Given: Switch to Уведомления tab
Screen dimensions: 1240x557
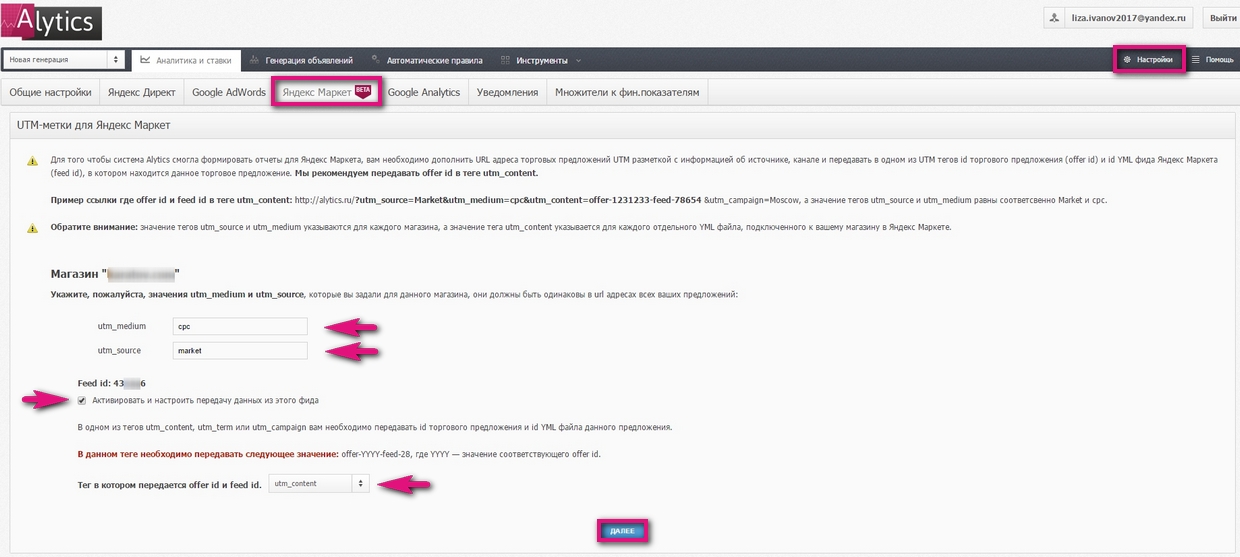Looking at the screenshot, I should coord(507,92).
